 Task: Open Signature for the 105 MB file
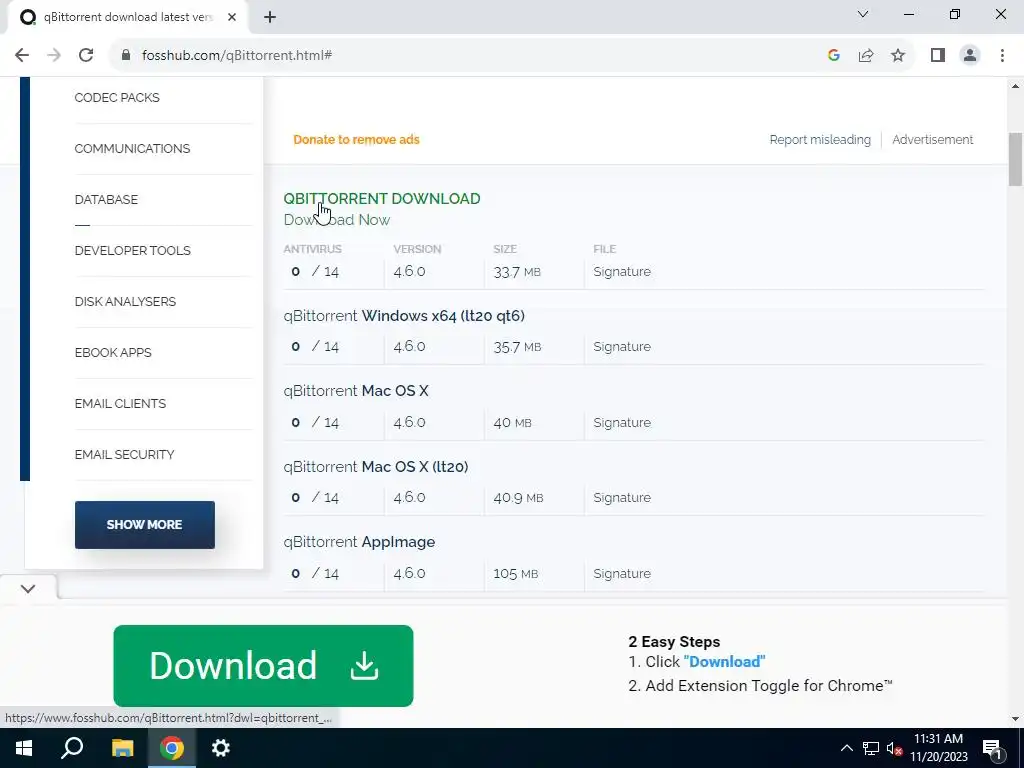pyautogui.click(x=622, y=573)
